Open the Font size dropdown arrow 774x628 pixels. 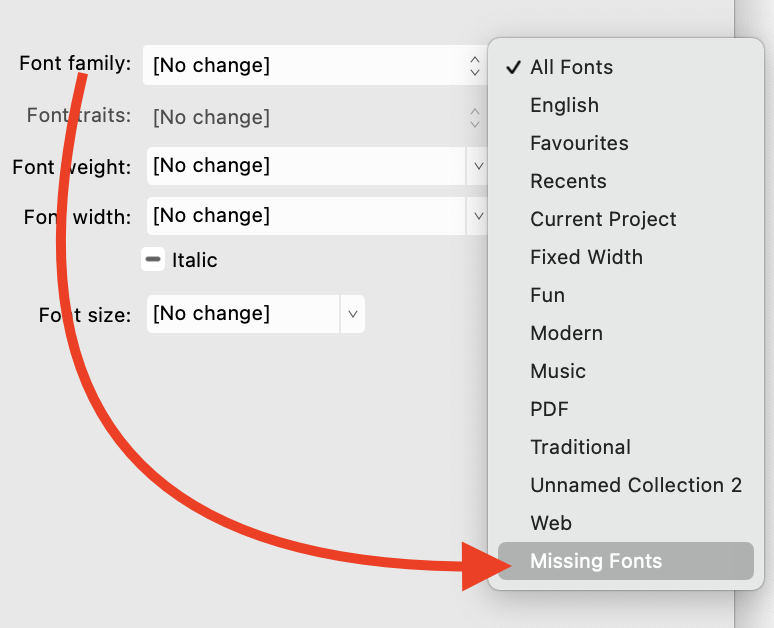tap(352, 314)
